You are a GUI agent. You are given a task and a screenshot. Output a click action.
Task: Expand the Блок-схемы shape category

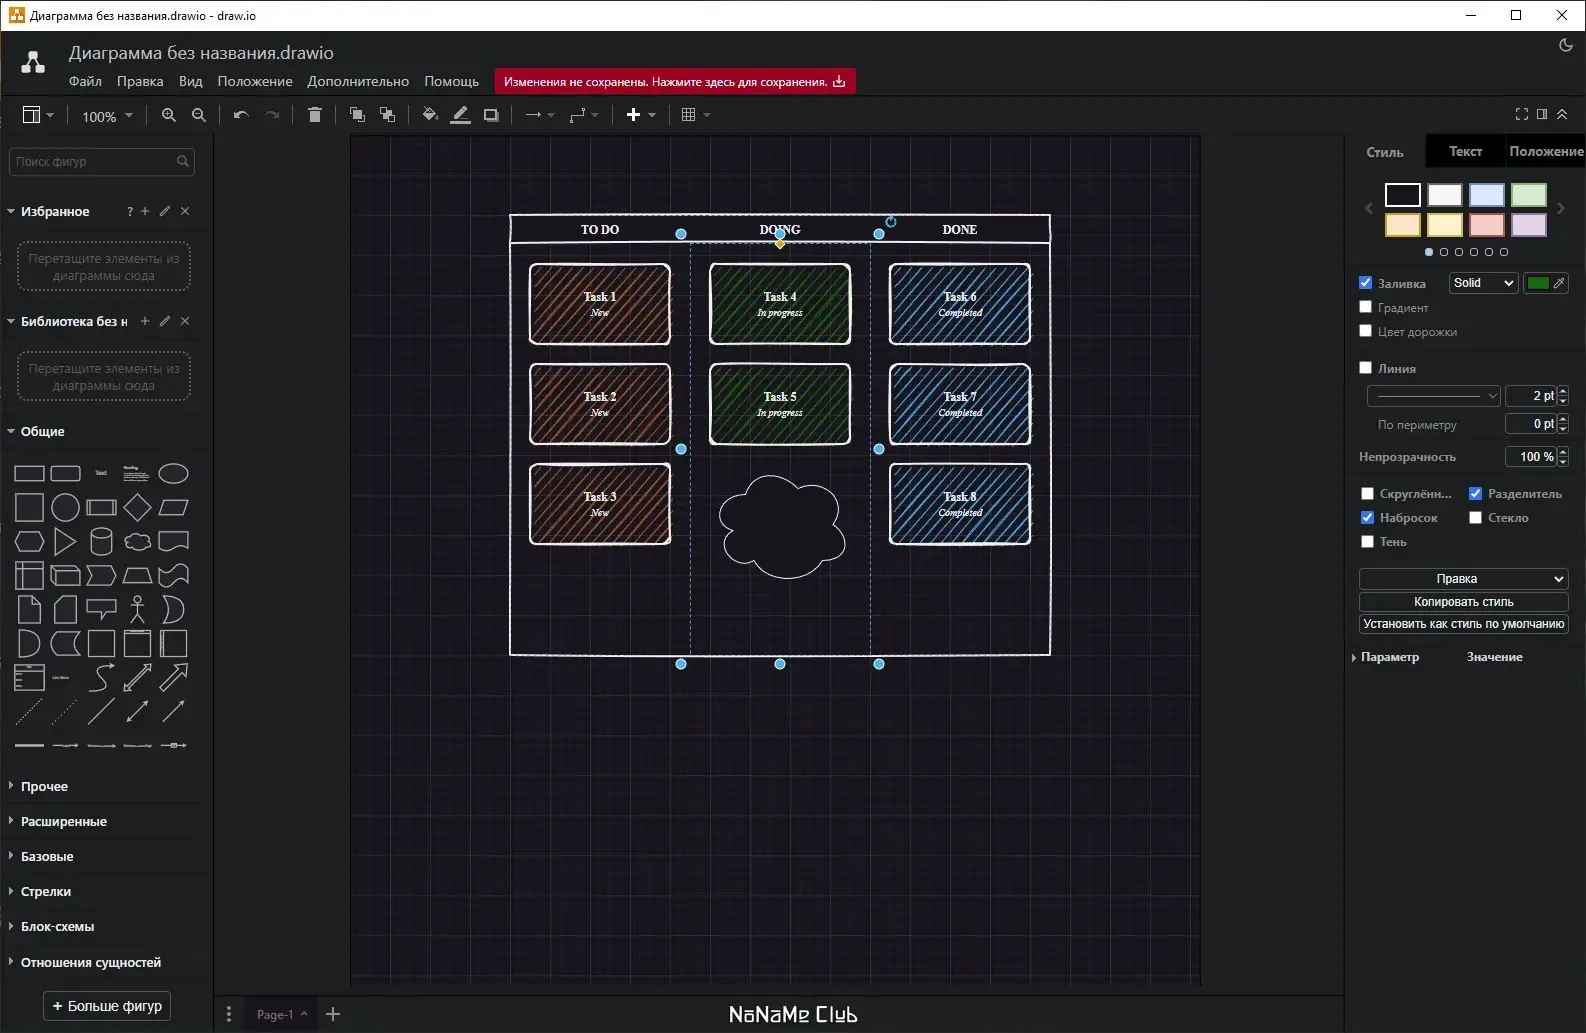[x=57, y=926]
